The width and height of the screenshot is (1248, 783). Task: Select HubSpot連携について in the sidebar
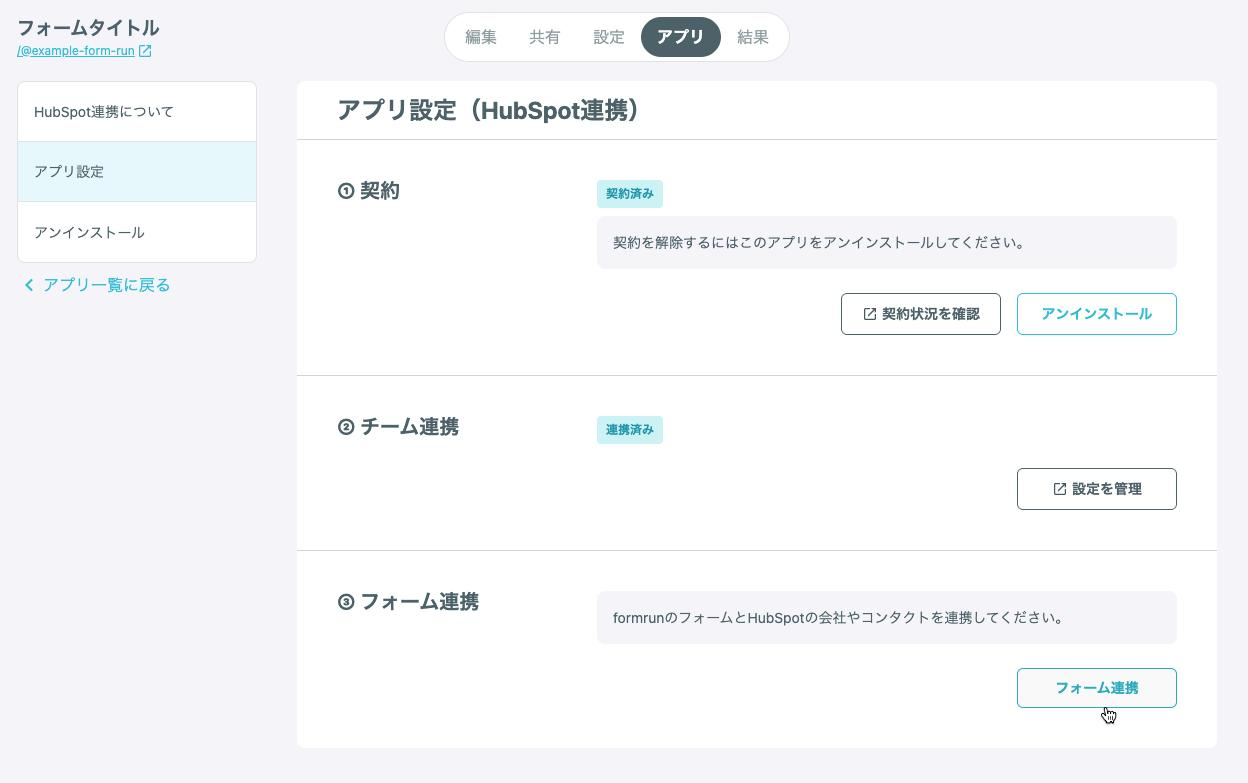point(137,112)
